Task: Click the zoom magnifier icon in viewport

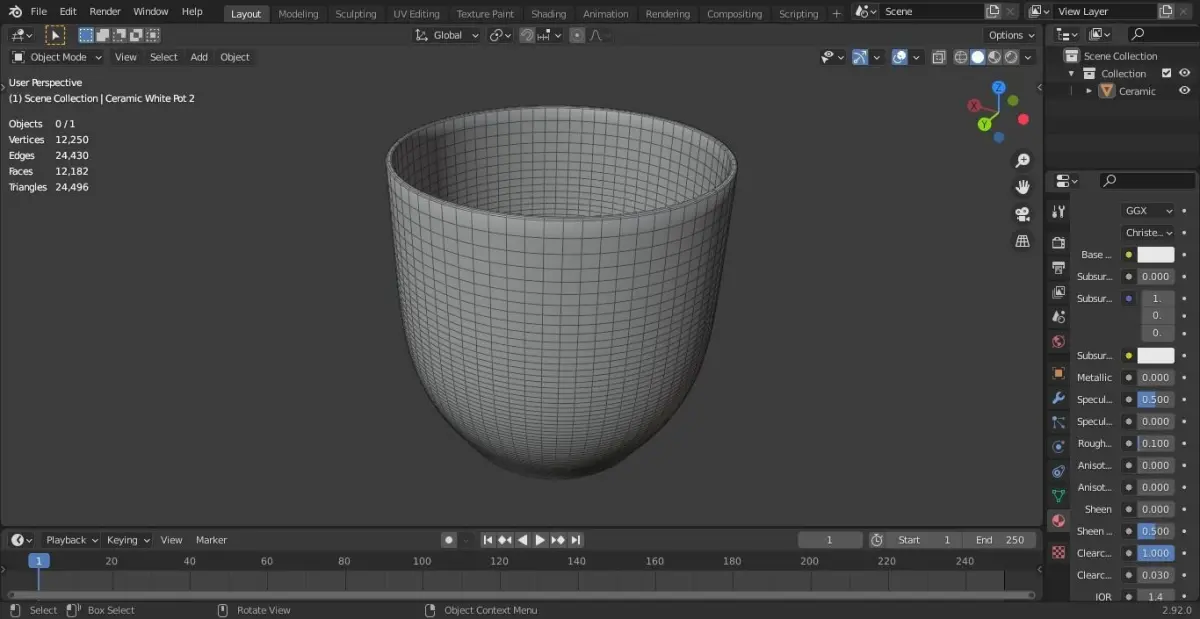Action: [x=1022, y=161]
